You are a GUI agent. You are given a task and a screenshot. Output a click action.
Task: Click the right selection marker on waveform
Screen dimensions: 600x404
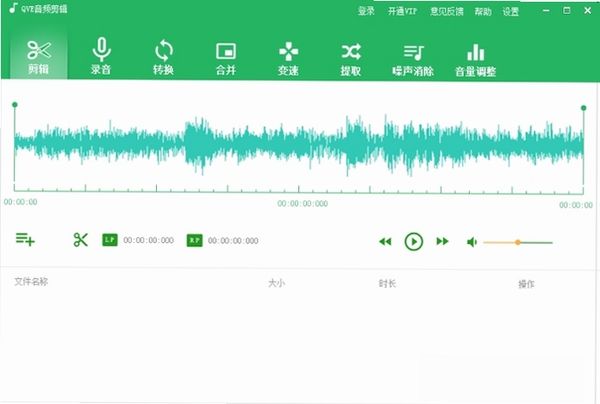click(584, 108)
